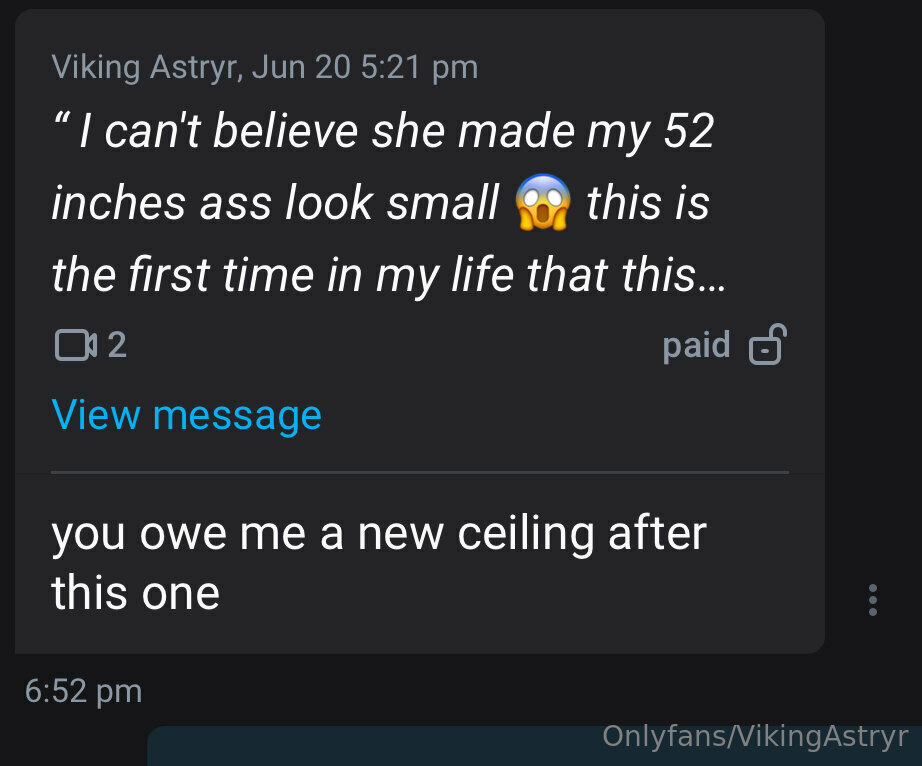Select the 'Viking Astryr, Jun 20 5:21 pm' header
The image size is (922, 766).
265,67
